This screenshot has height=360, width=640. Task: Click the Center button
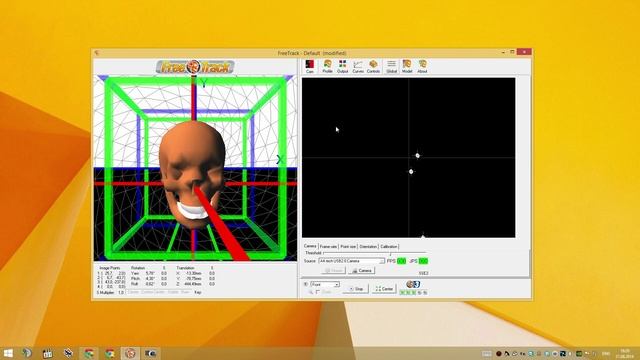(x=384, y=289)
